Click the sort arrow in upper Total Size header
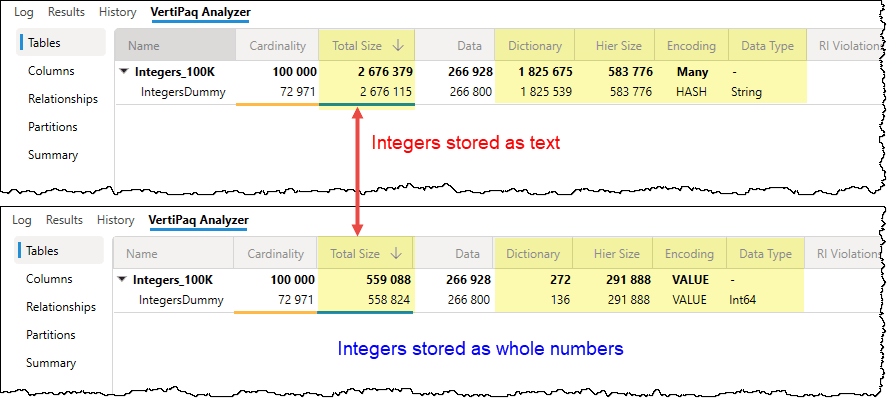The width and height of the screenshot is (889, 400). (x=398, y=45)
